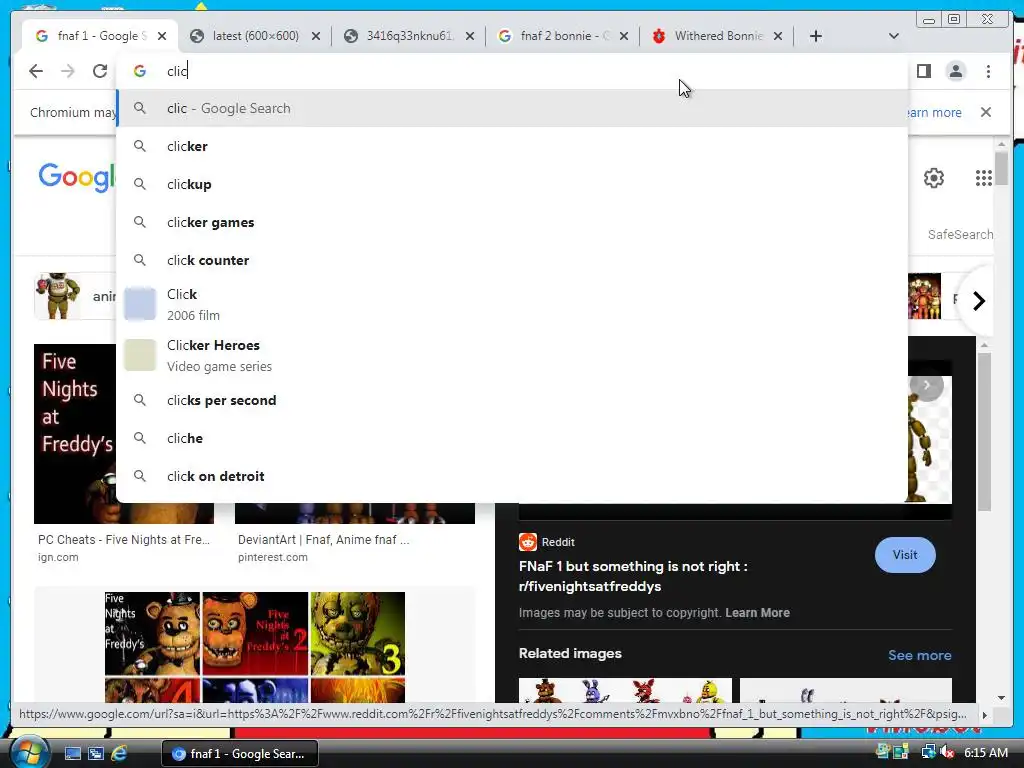The image size is (1024, 768).
Task: Select the 'clicker games' suggestion
Action: [512, 222]
